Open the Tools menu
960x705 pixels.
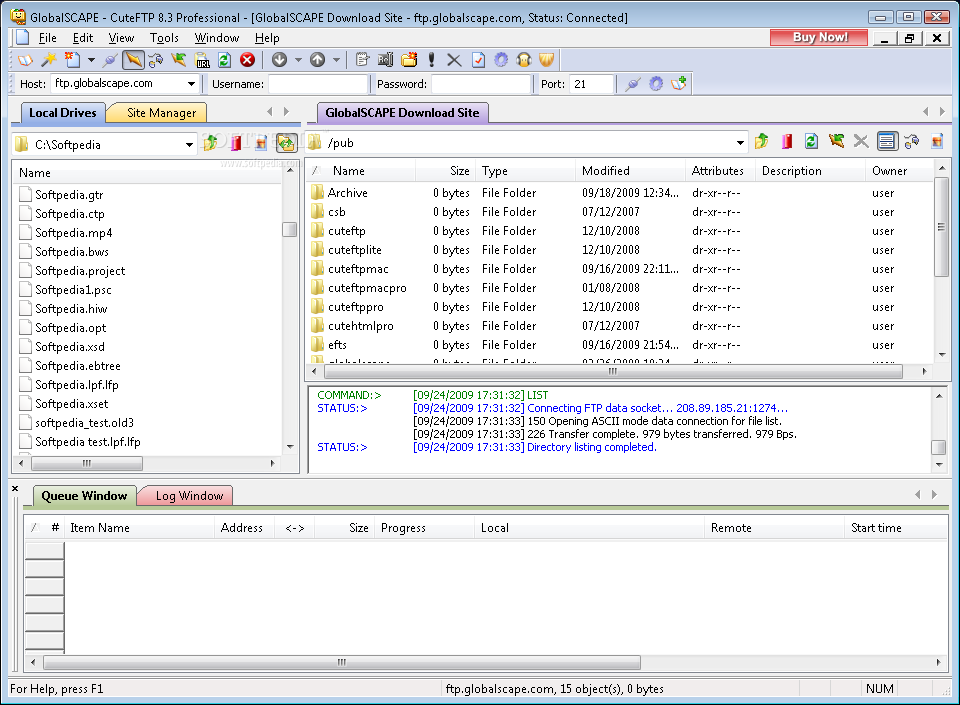(164, 38)
